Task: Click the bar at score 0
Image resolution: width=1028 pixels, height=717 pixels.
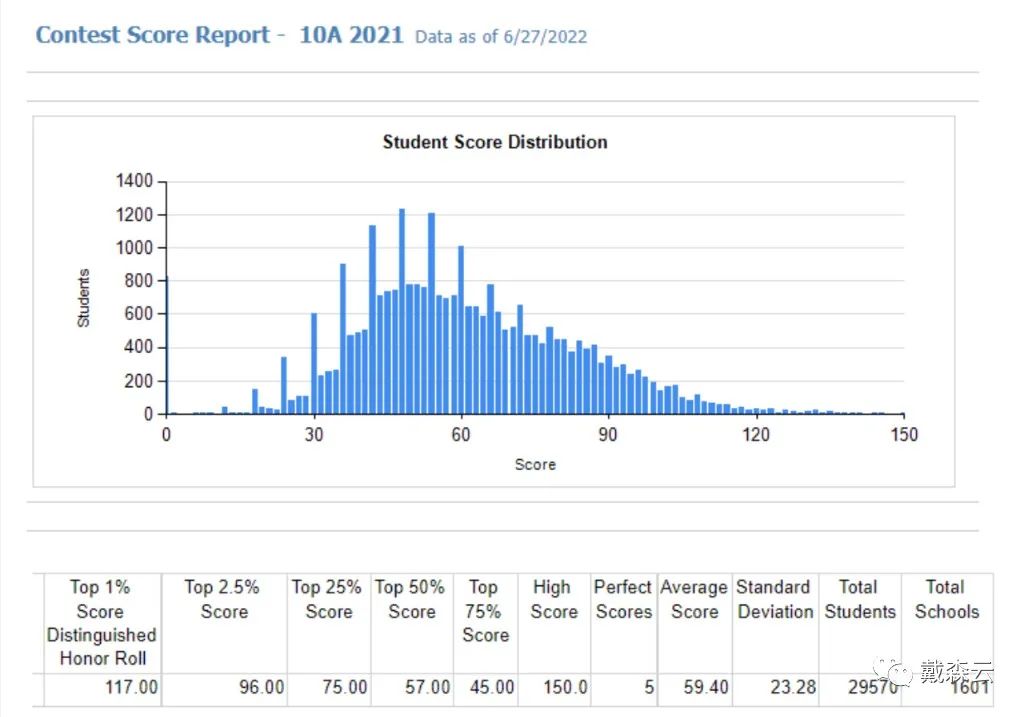Action: [x=167, y=345]
